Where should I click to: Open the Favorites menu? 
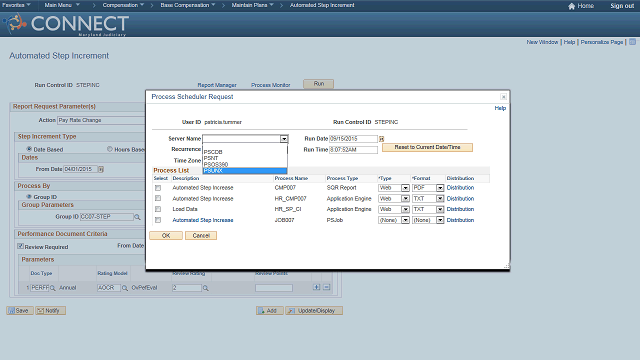[x=16, y=5]
